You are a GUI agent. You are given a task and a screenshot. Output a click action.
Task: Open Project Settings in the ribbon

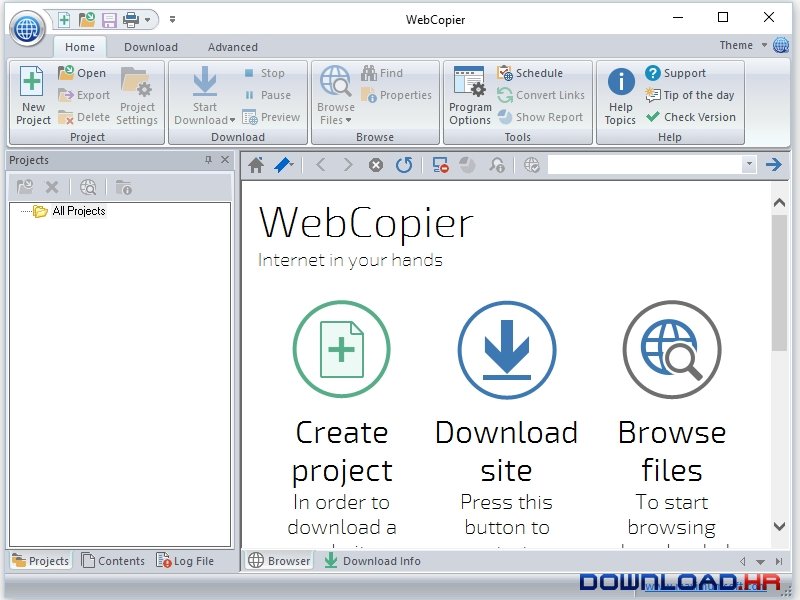click(x=137, y=95)
